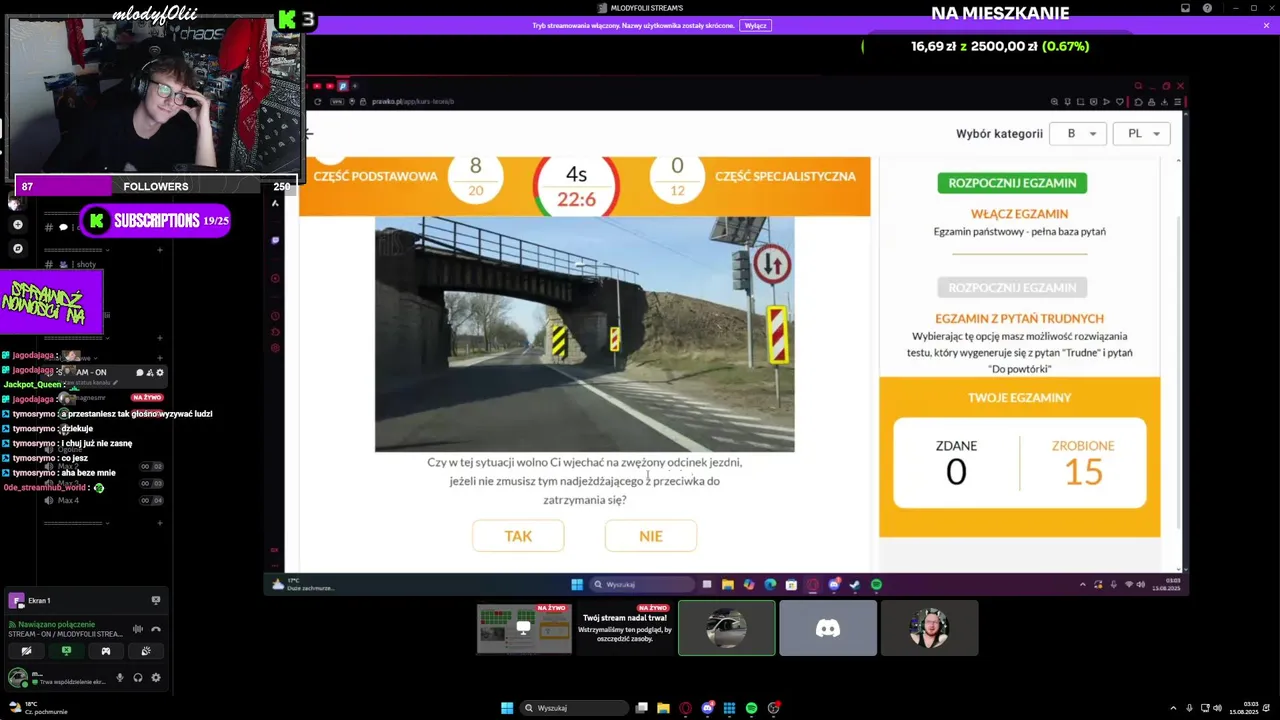
Task: Answer TAK to the question
Action: tap(518, 536)
